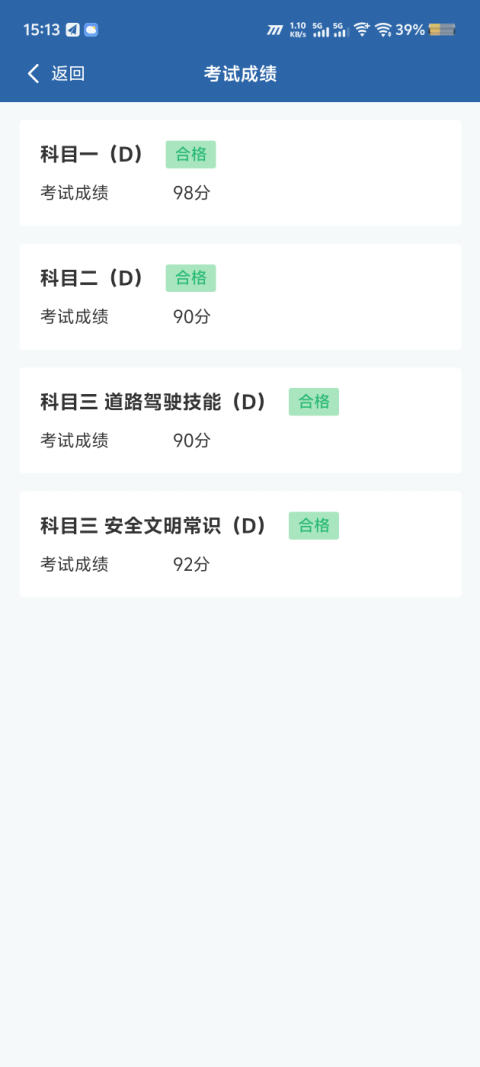Tap the Telegram notification icon in status bar
Image resolution: width=480 pixels, height=1067 pixels.
click(73, 30)
